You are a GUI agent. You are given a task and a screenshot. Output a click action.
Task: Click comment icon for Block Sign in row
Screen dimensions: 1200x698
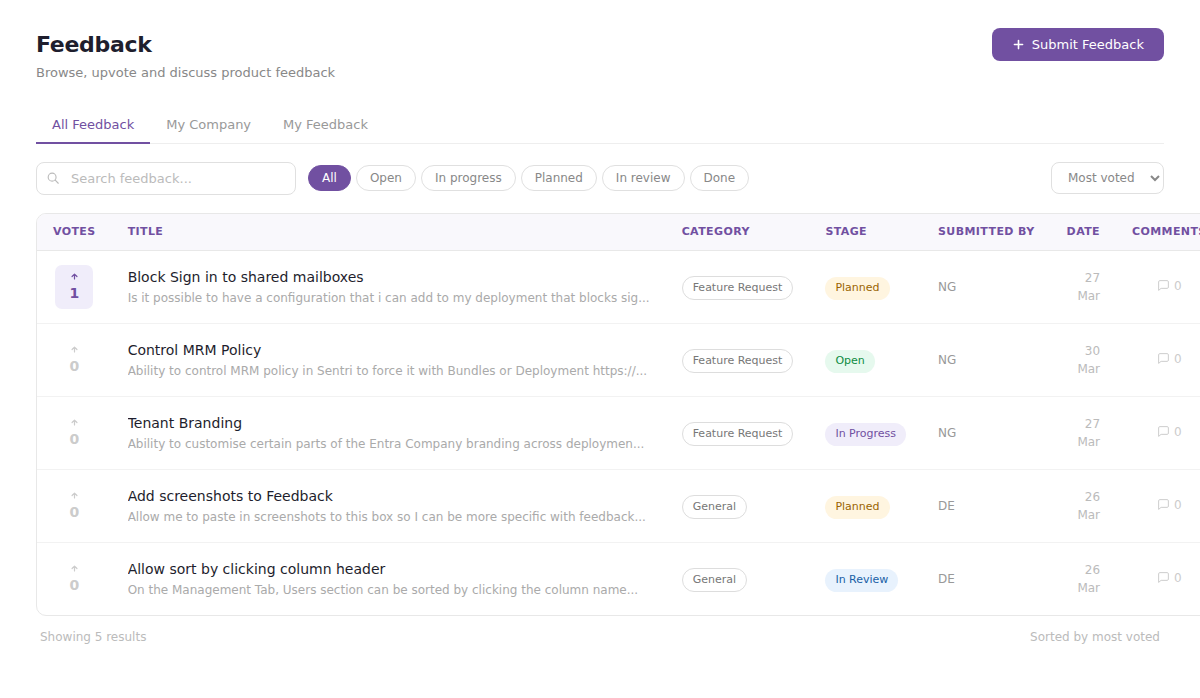1169,286
